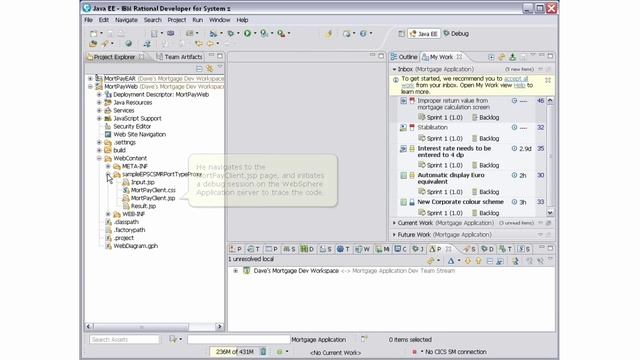Expand Dave's Mortgage Dev Workspace in Pending Changes
Screen dimensions: 640x360
[236, 271]
